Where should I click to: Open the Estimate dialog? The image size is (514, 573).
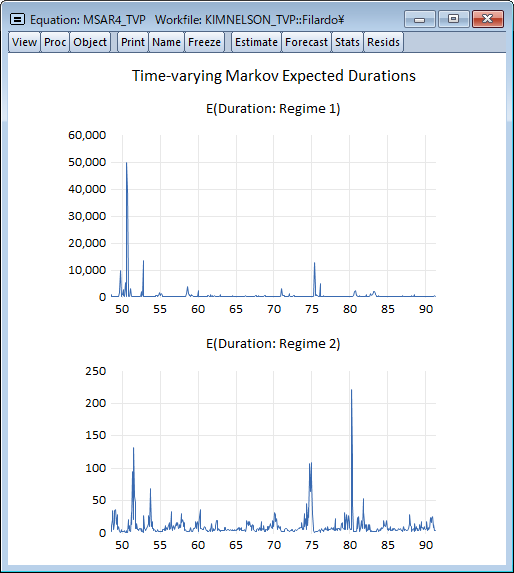coord(256,42)
